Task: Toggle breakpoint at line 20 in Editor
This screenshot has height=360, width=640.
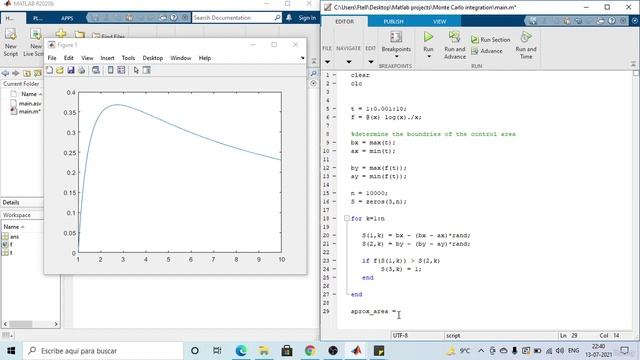Action: (x=334, y=235)
